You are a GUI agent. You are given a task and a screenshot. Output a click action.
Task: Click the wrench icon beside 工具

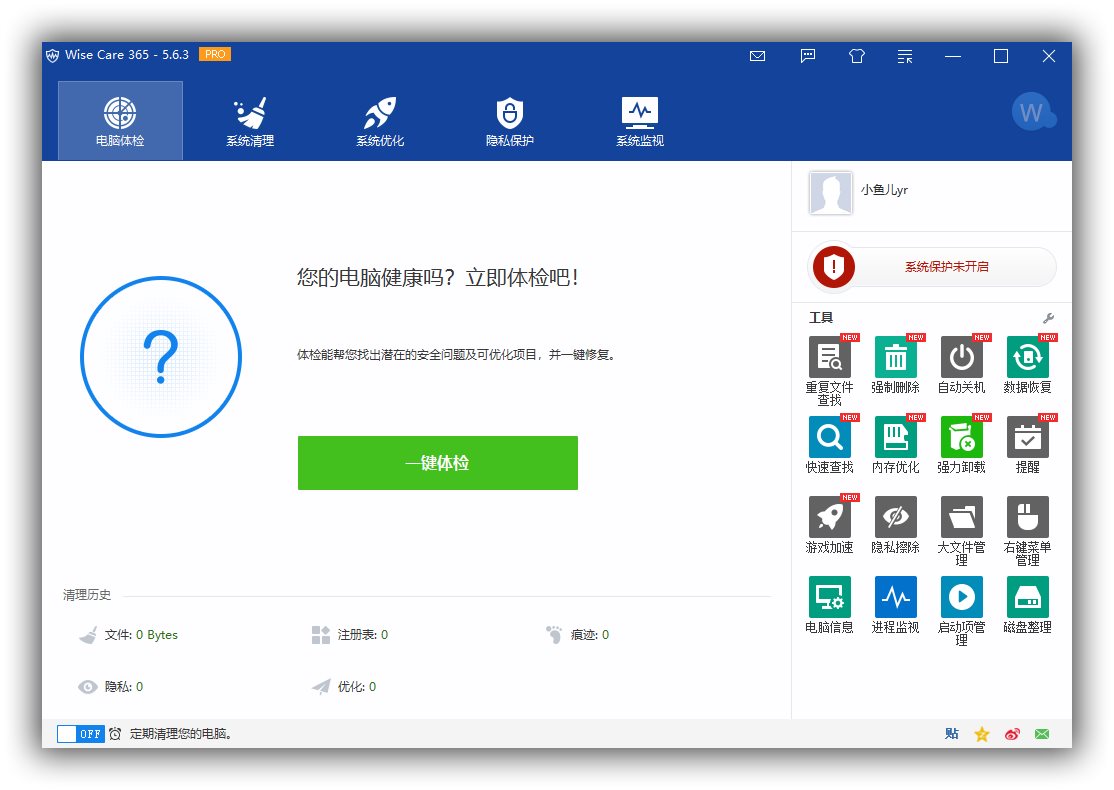coord(1048,318)
